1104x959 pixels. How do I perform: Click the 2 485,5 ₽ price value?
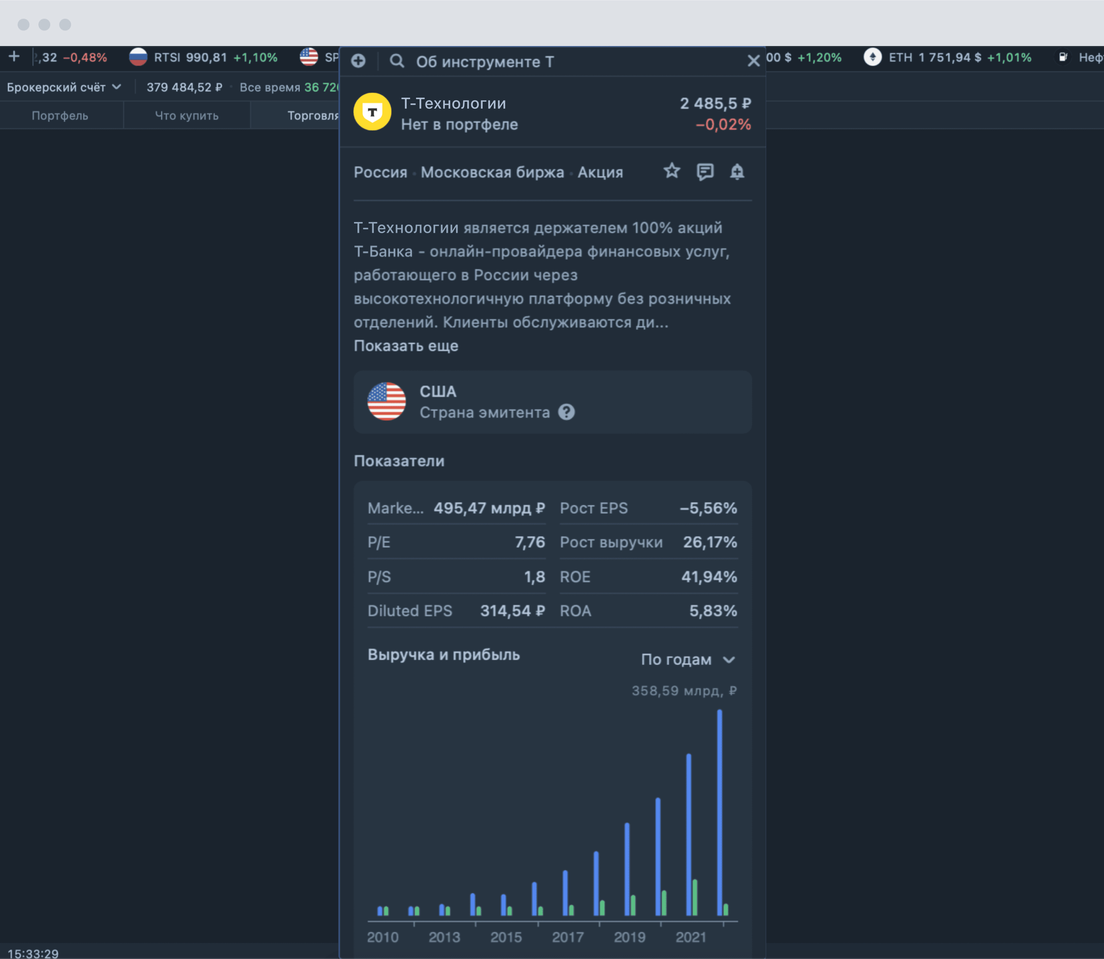pyautogui.click(x=715, y=104)
